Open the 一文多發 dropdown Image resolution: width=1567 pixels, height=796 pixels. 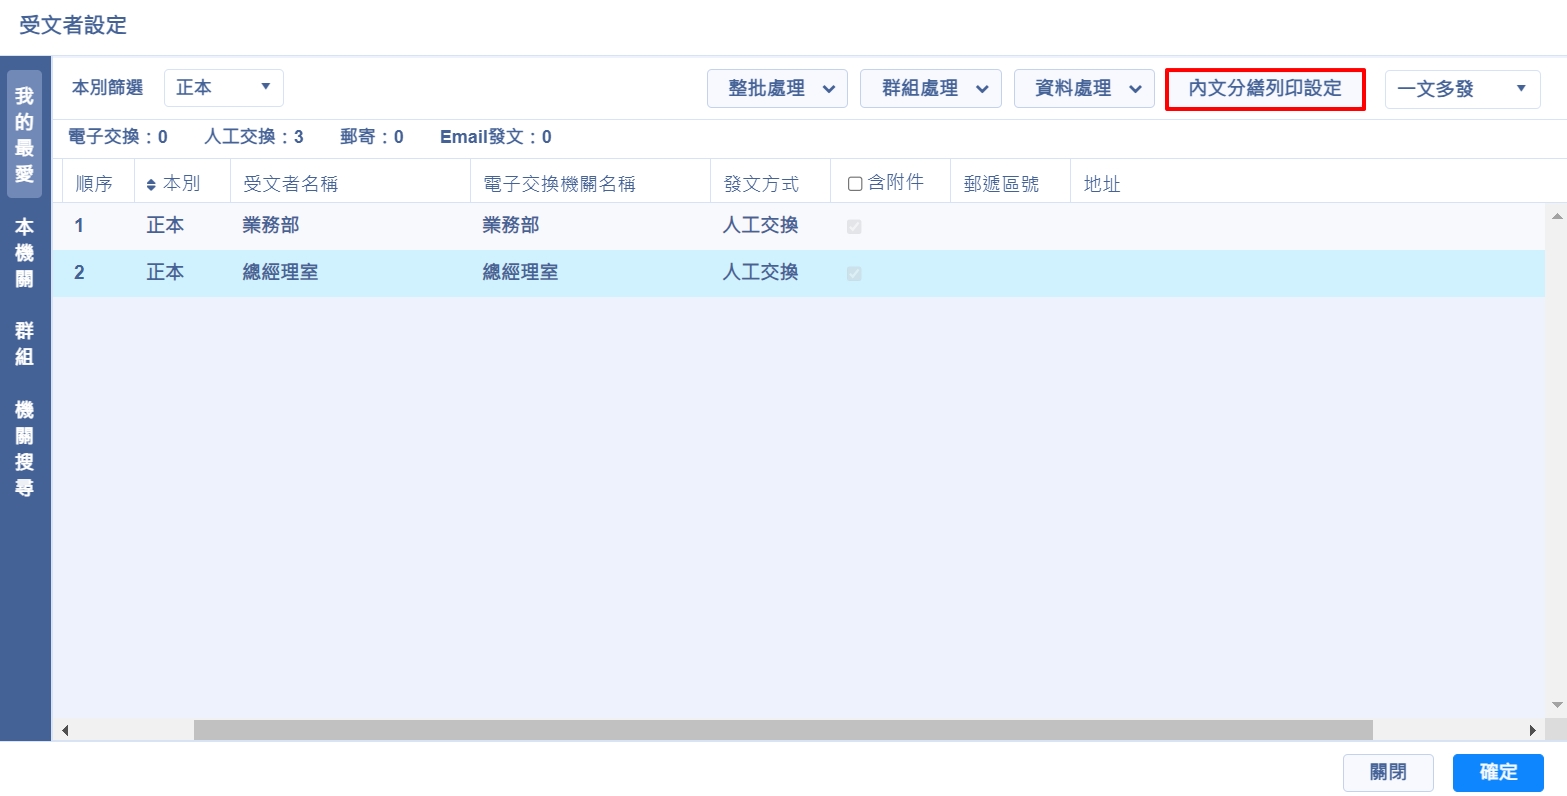[x=1462, y=89]
